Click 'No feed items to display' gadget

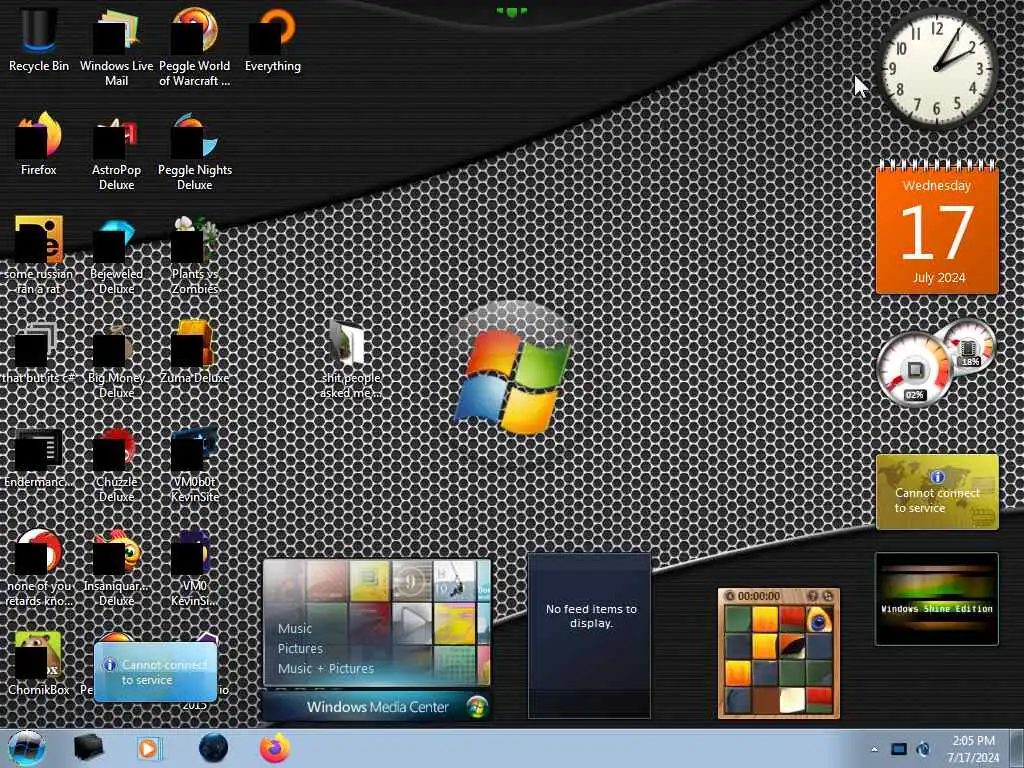click(589, 635)
